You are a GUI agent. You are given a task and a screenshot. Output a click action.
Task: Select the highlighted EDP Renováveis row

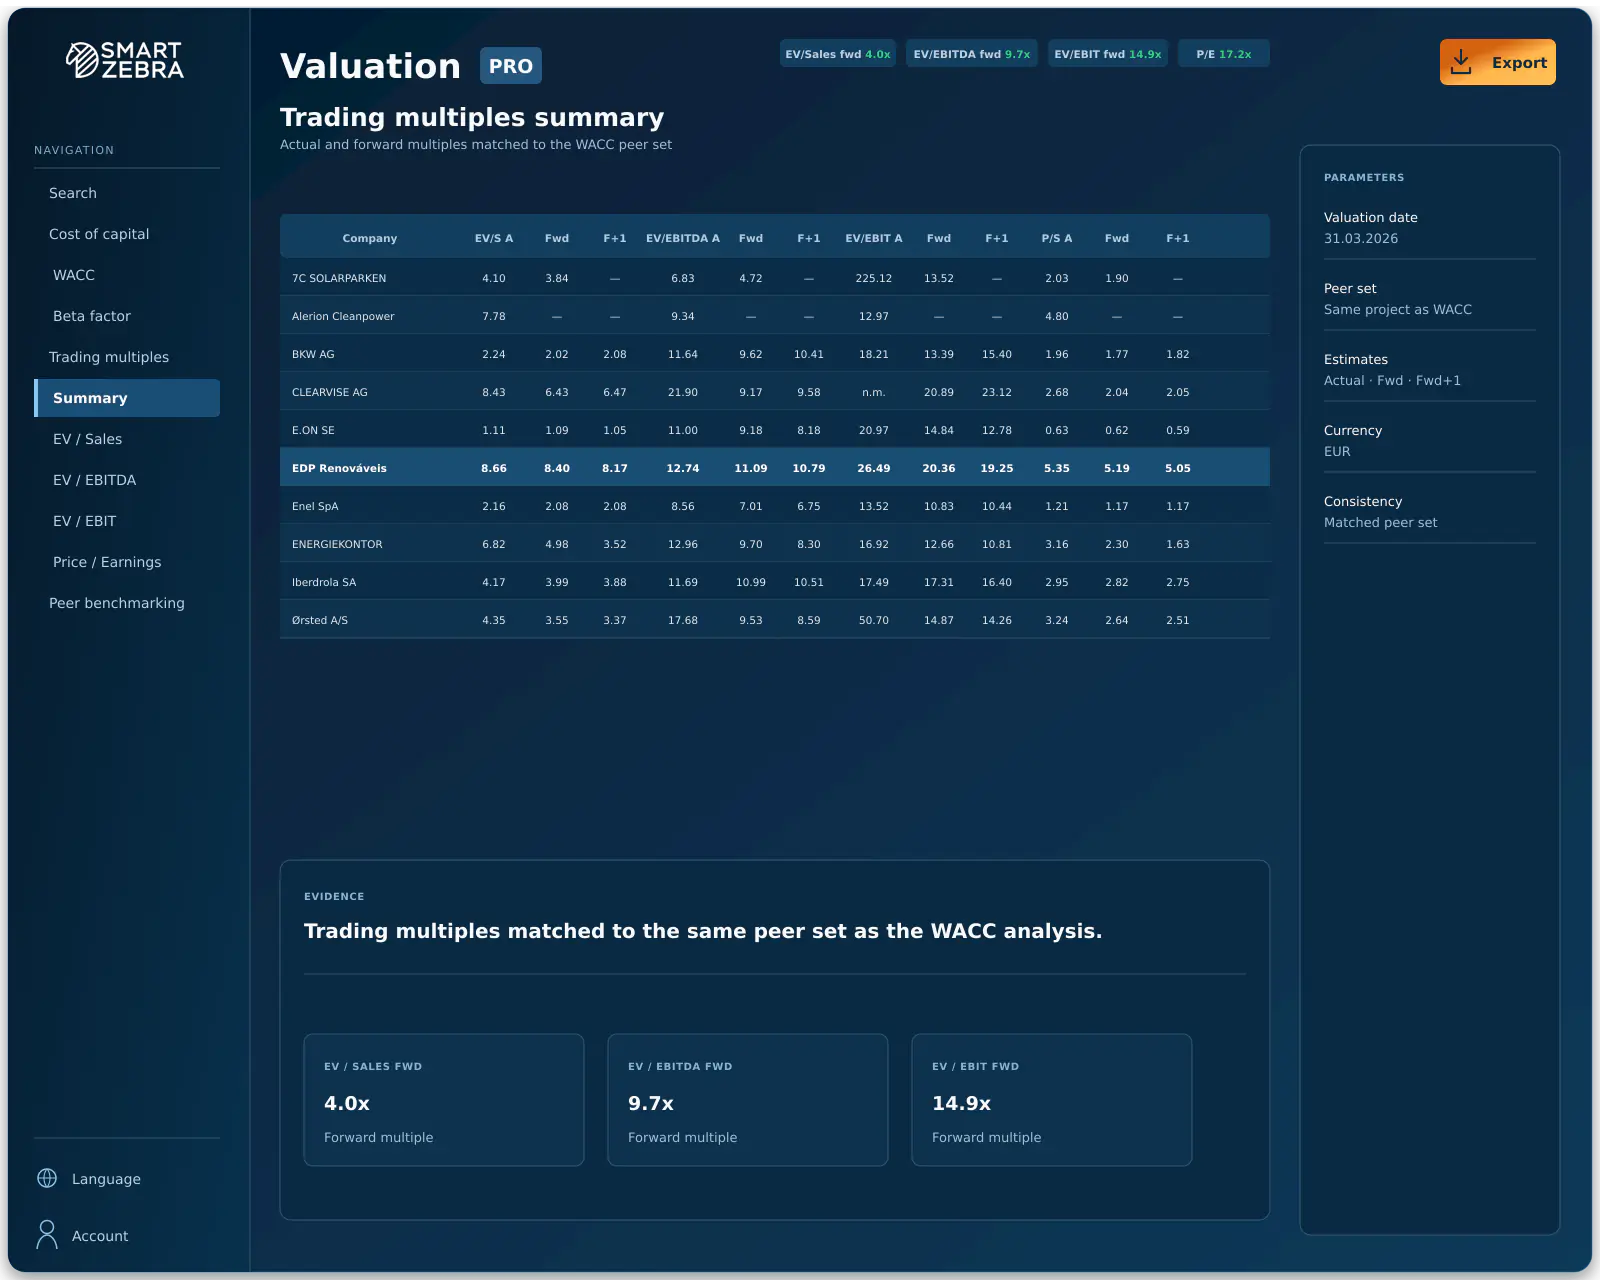click(775, 468)
